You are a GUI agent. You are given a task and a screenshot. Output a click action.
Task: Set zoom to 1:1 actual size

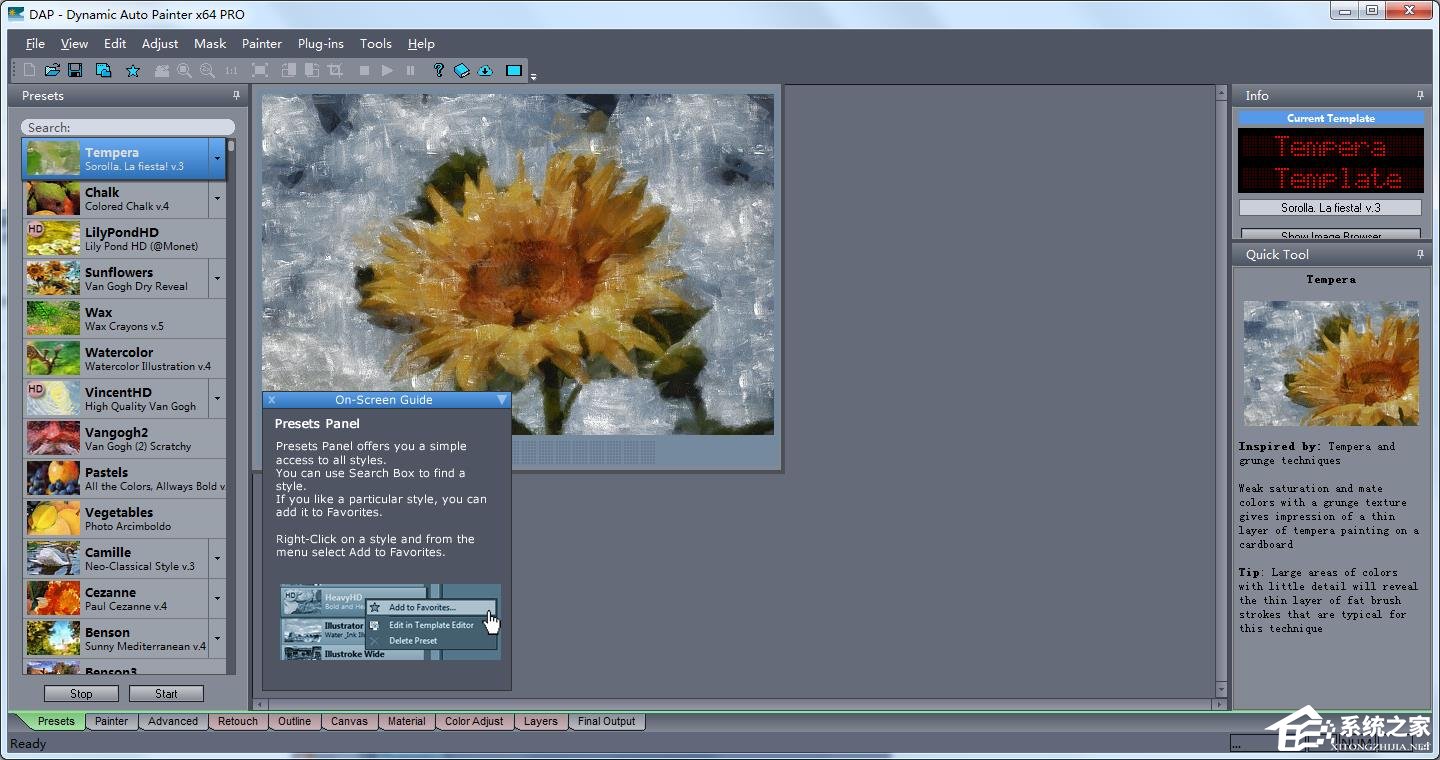click(231, 70)
